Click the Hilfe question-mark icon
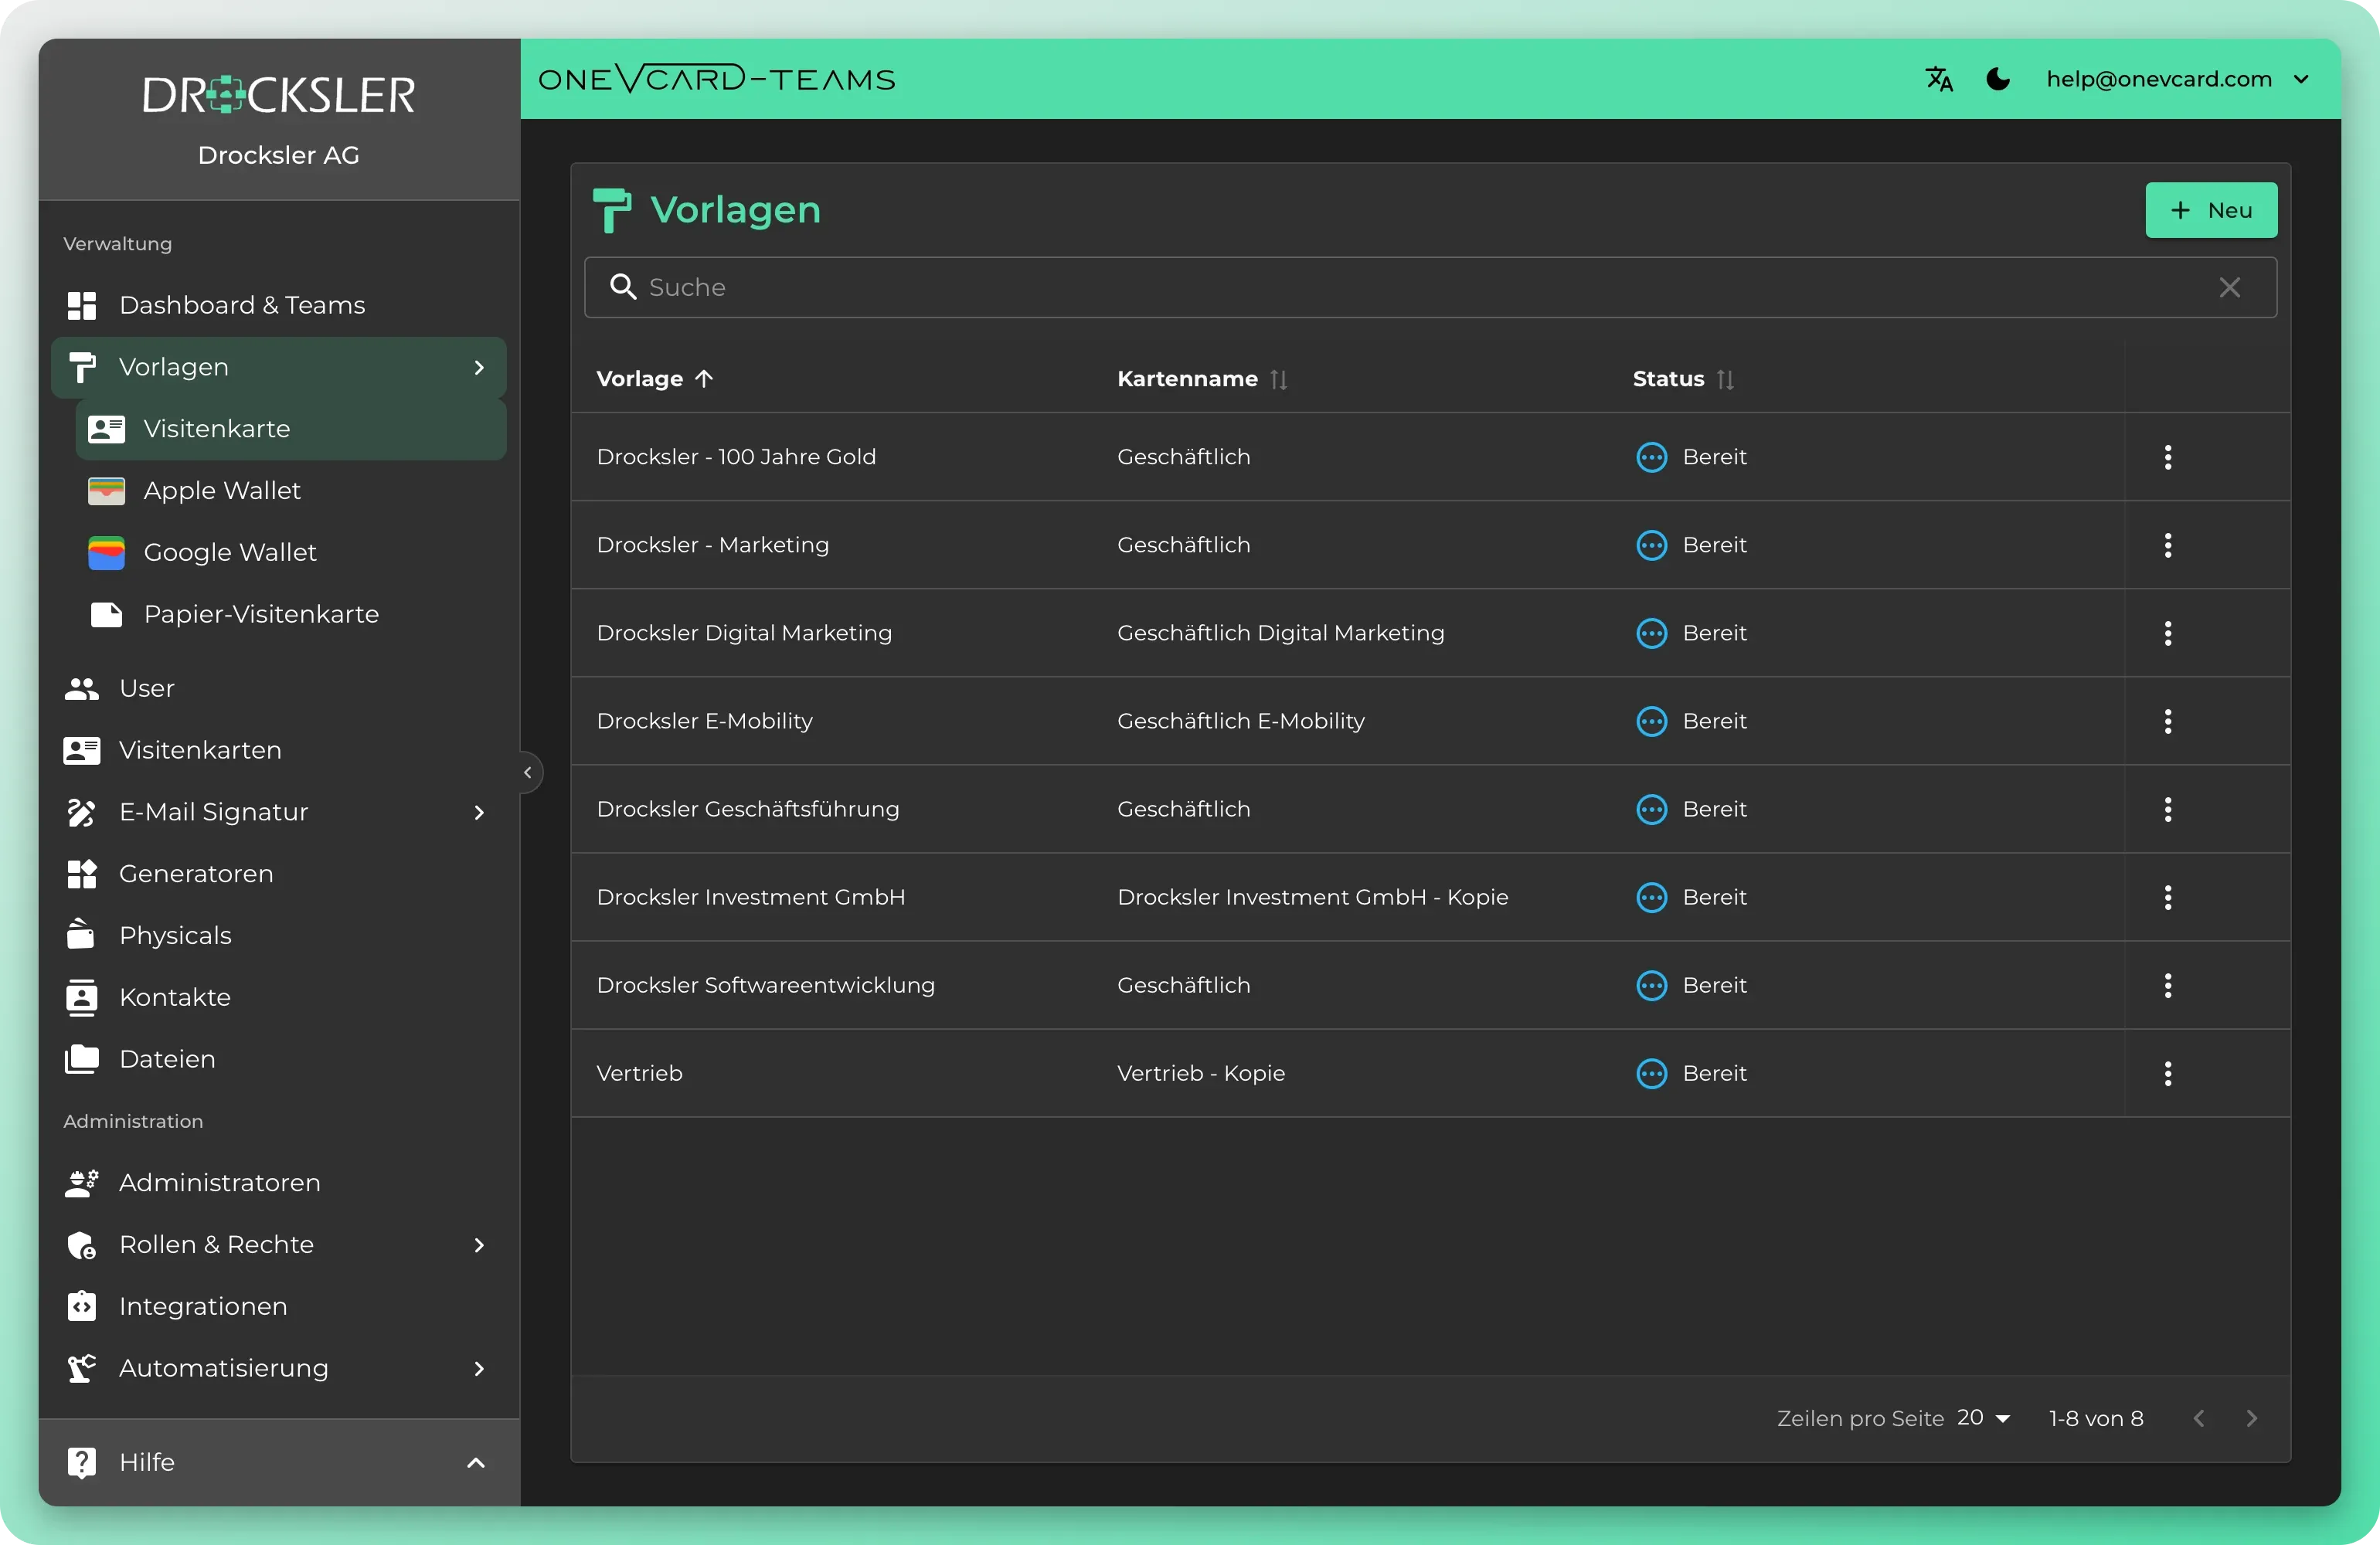This screenshot has width=2380, height=1545. point(81,1463)
